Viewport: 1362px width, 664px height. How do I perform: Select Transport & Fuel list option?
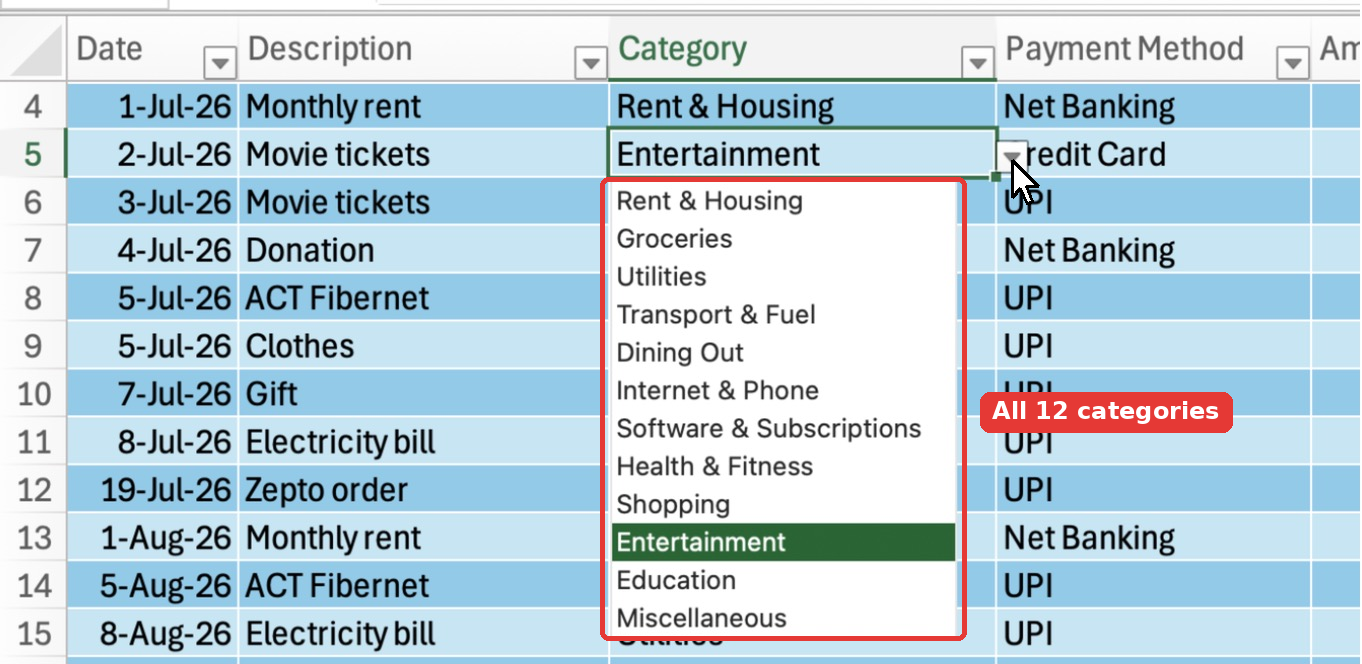click(783, 315)
